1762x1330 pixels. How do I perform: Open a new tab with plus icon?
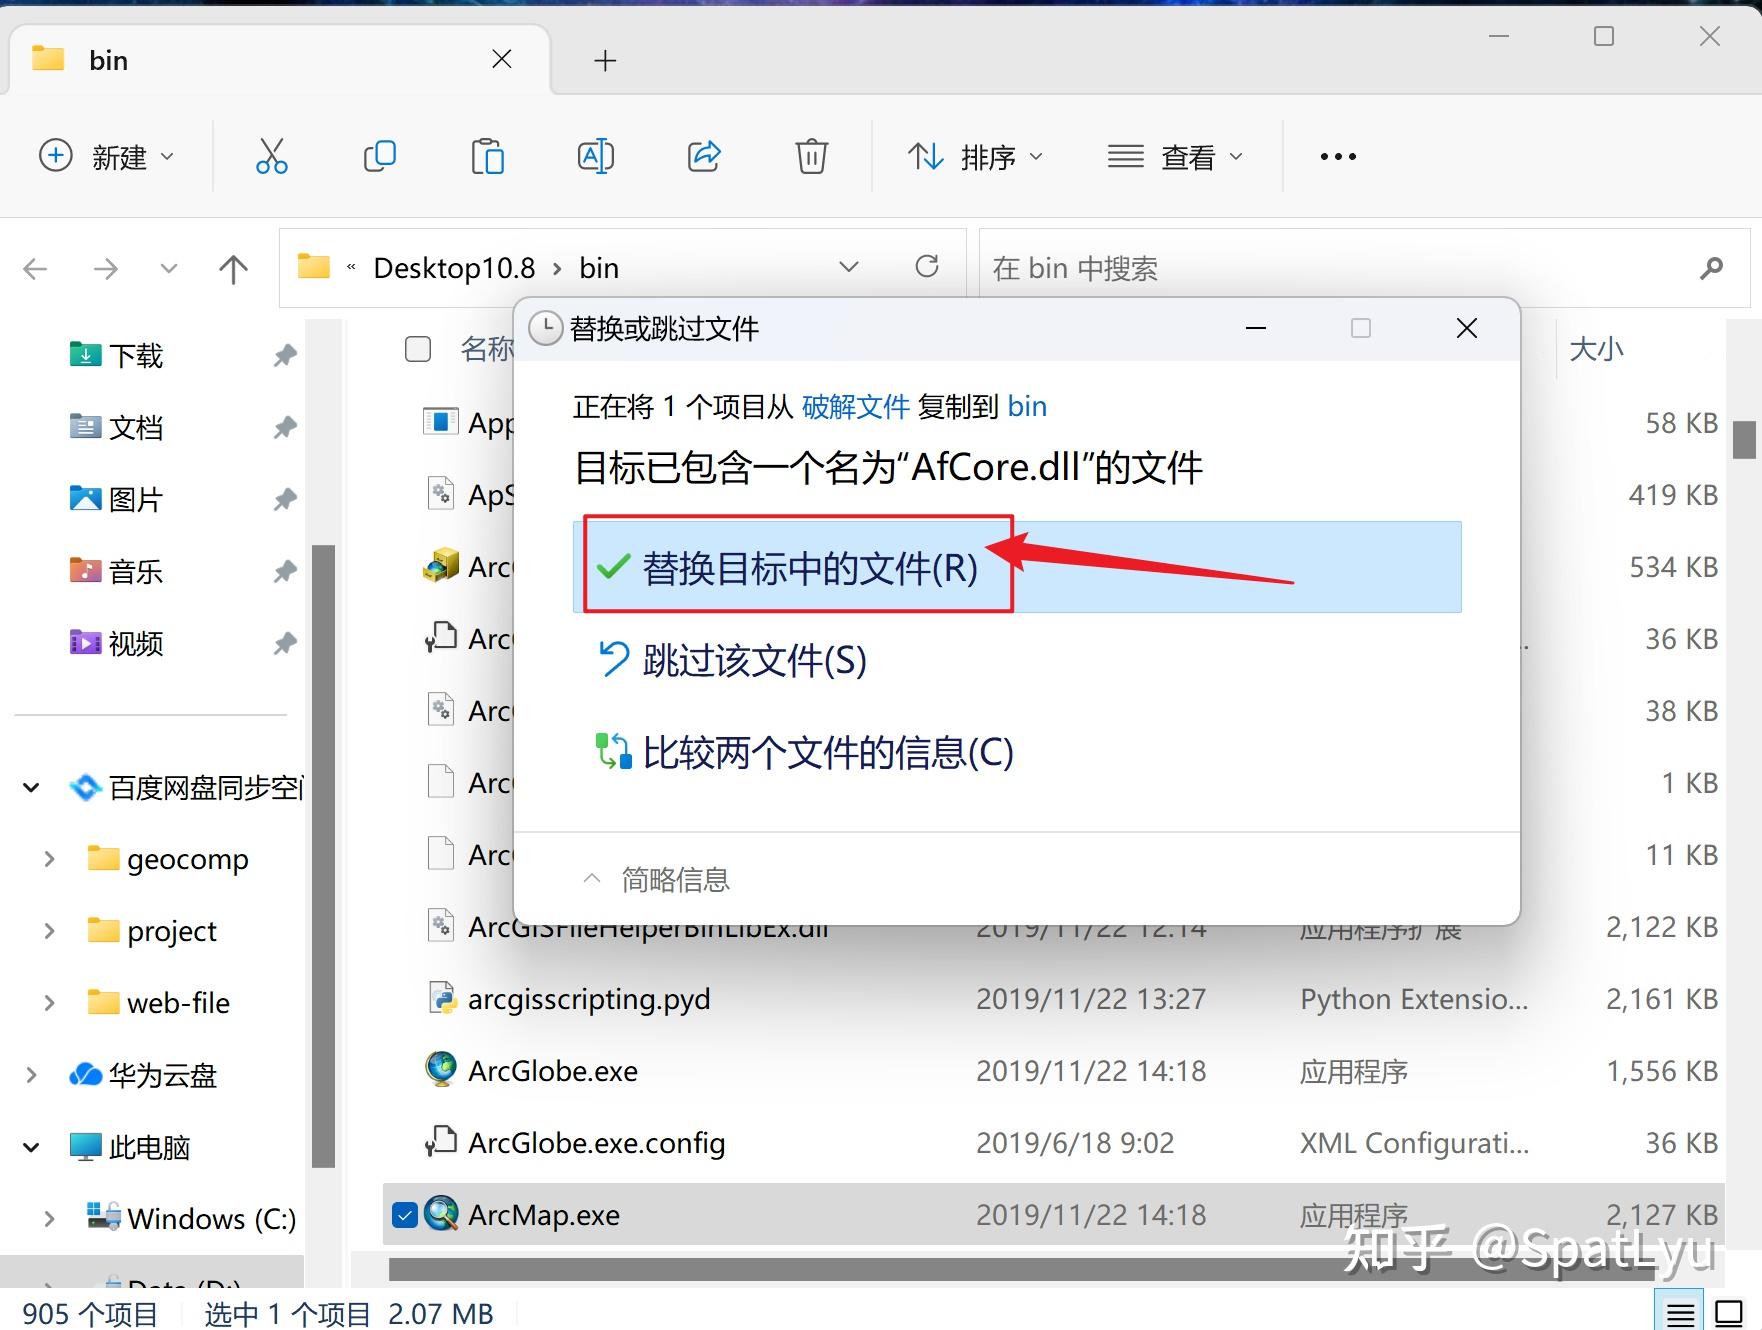[605, 61]
